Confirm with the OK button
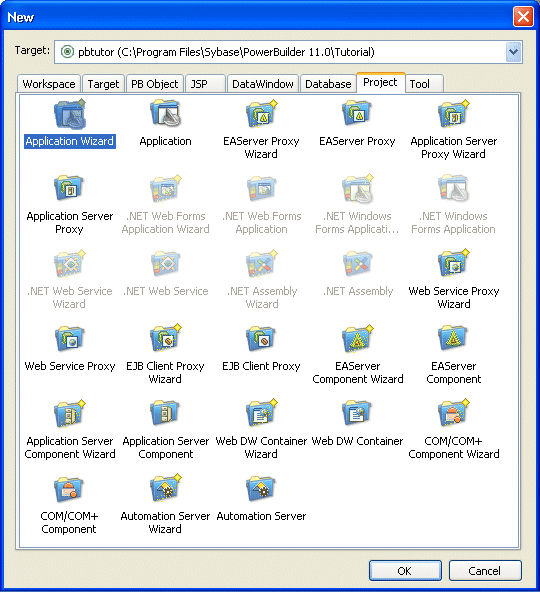The image size is (540, 592). (x=405, y=570)
